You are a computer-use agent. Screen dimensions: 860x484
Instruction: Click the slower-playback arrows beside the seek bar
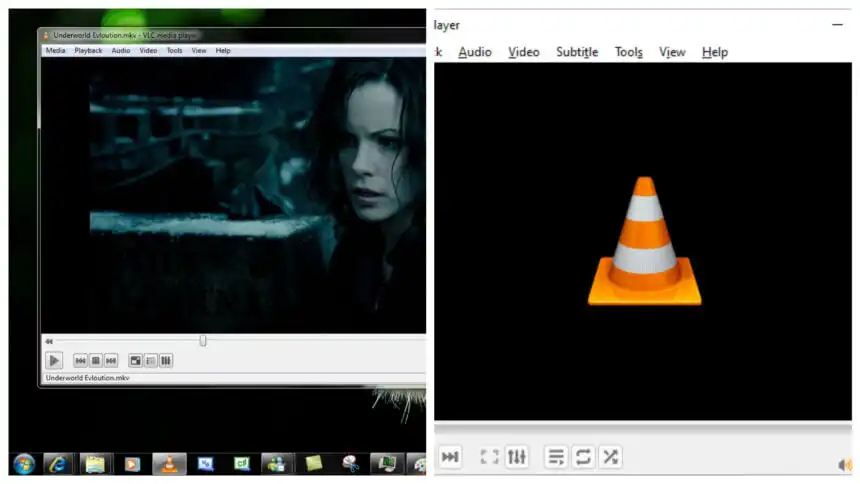tap(49, 341)
